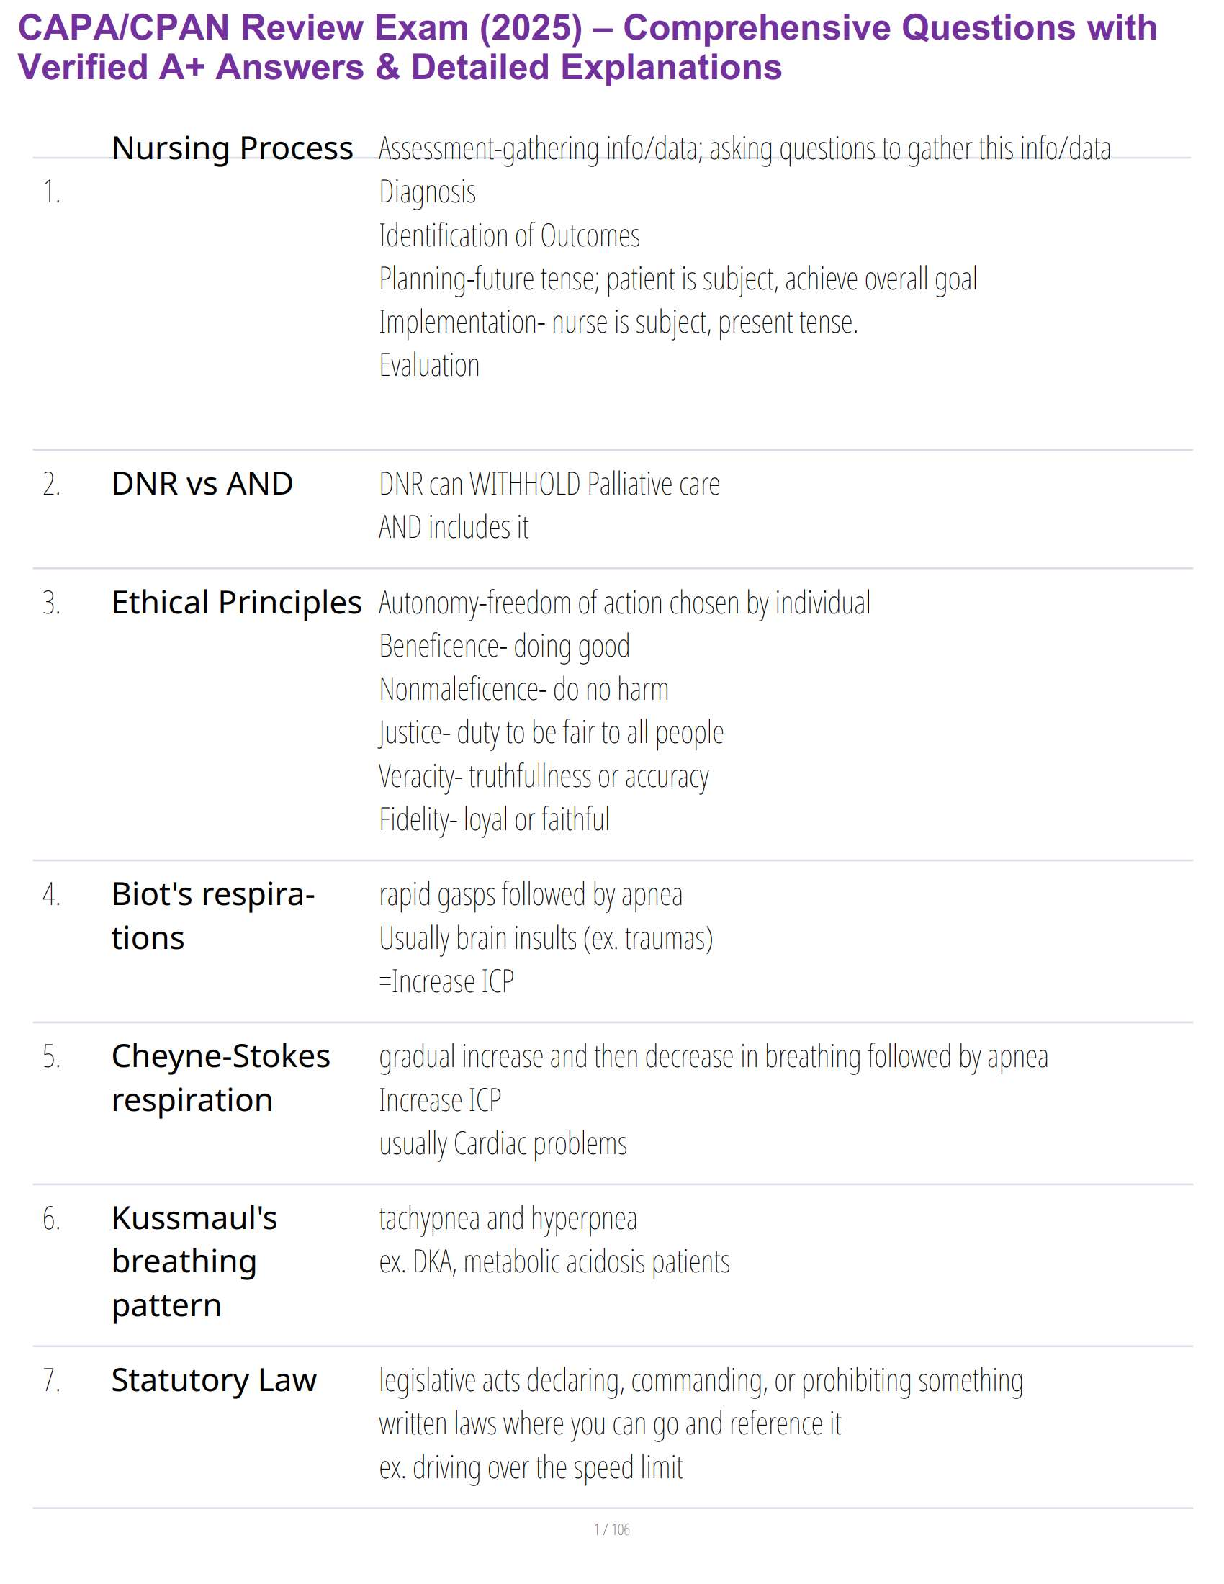Click the "Statutory Law" term

214,1380
